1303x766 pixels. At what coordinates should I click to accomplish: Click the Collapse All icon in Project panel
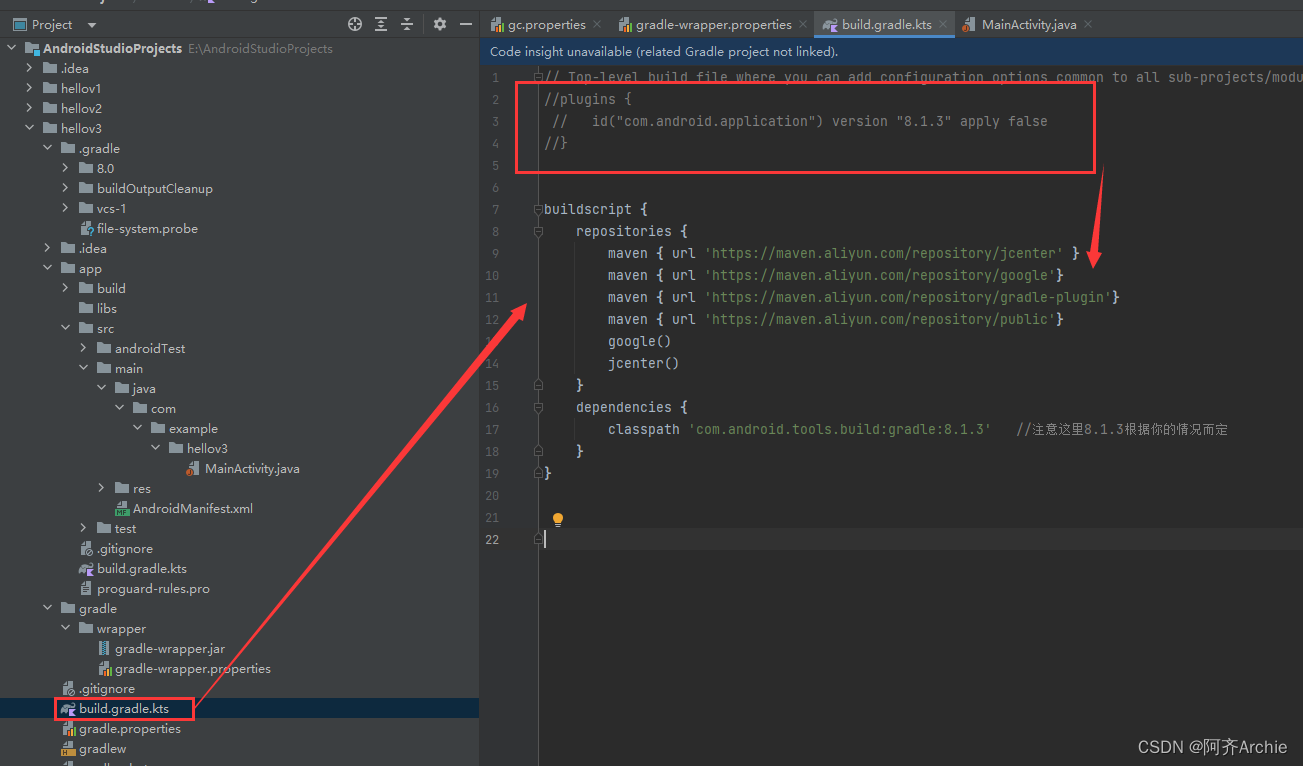point(407,24)
